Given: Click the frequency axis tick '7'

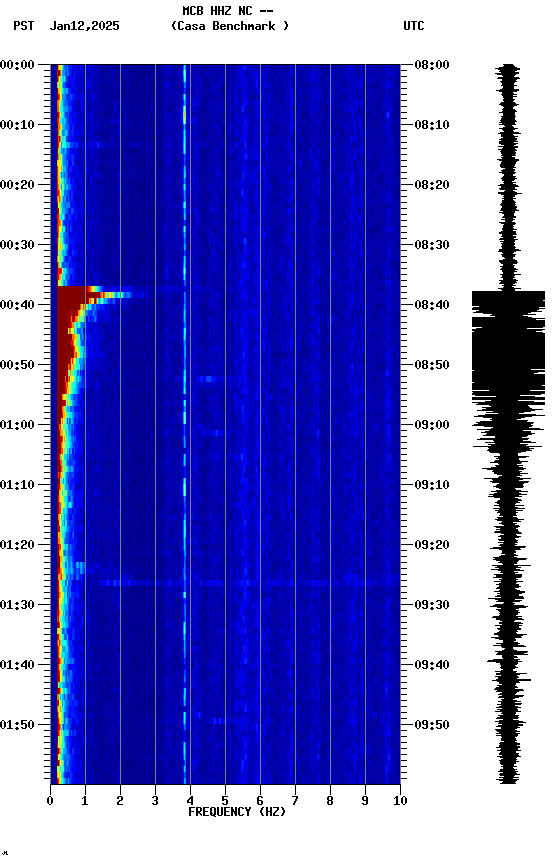Looking at the screenshot, I should (x=295, y=802).
